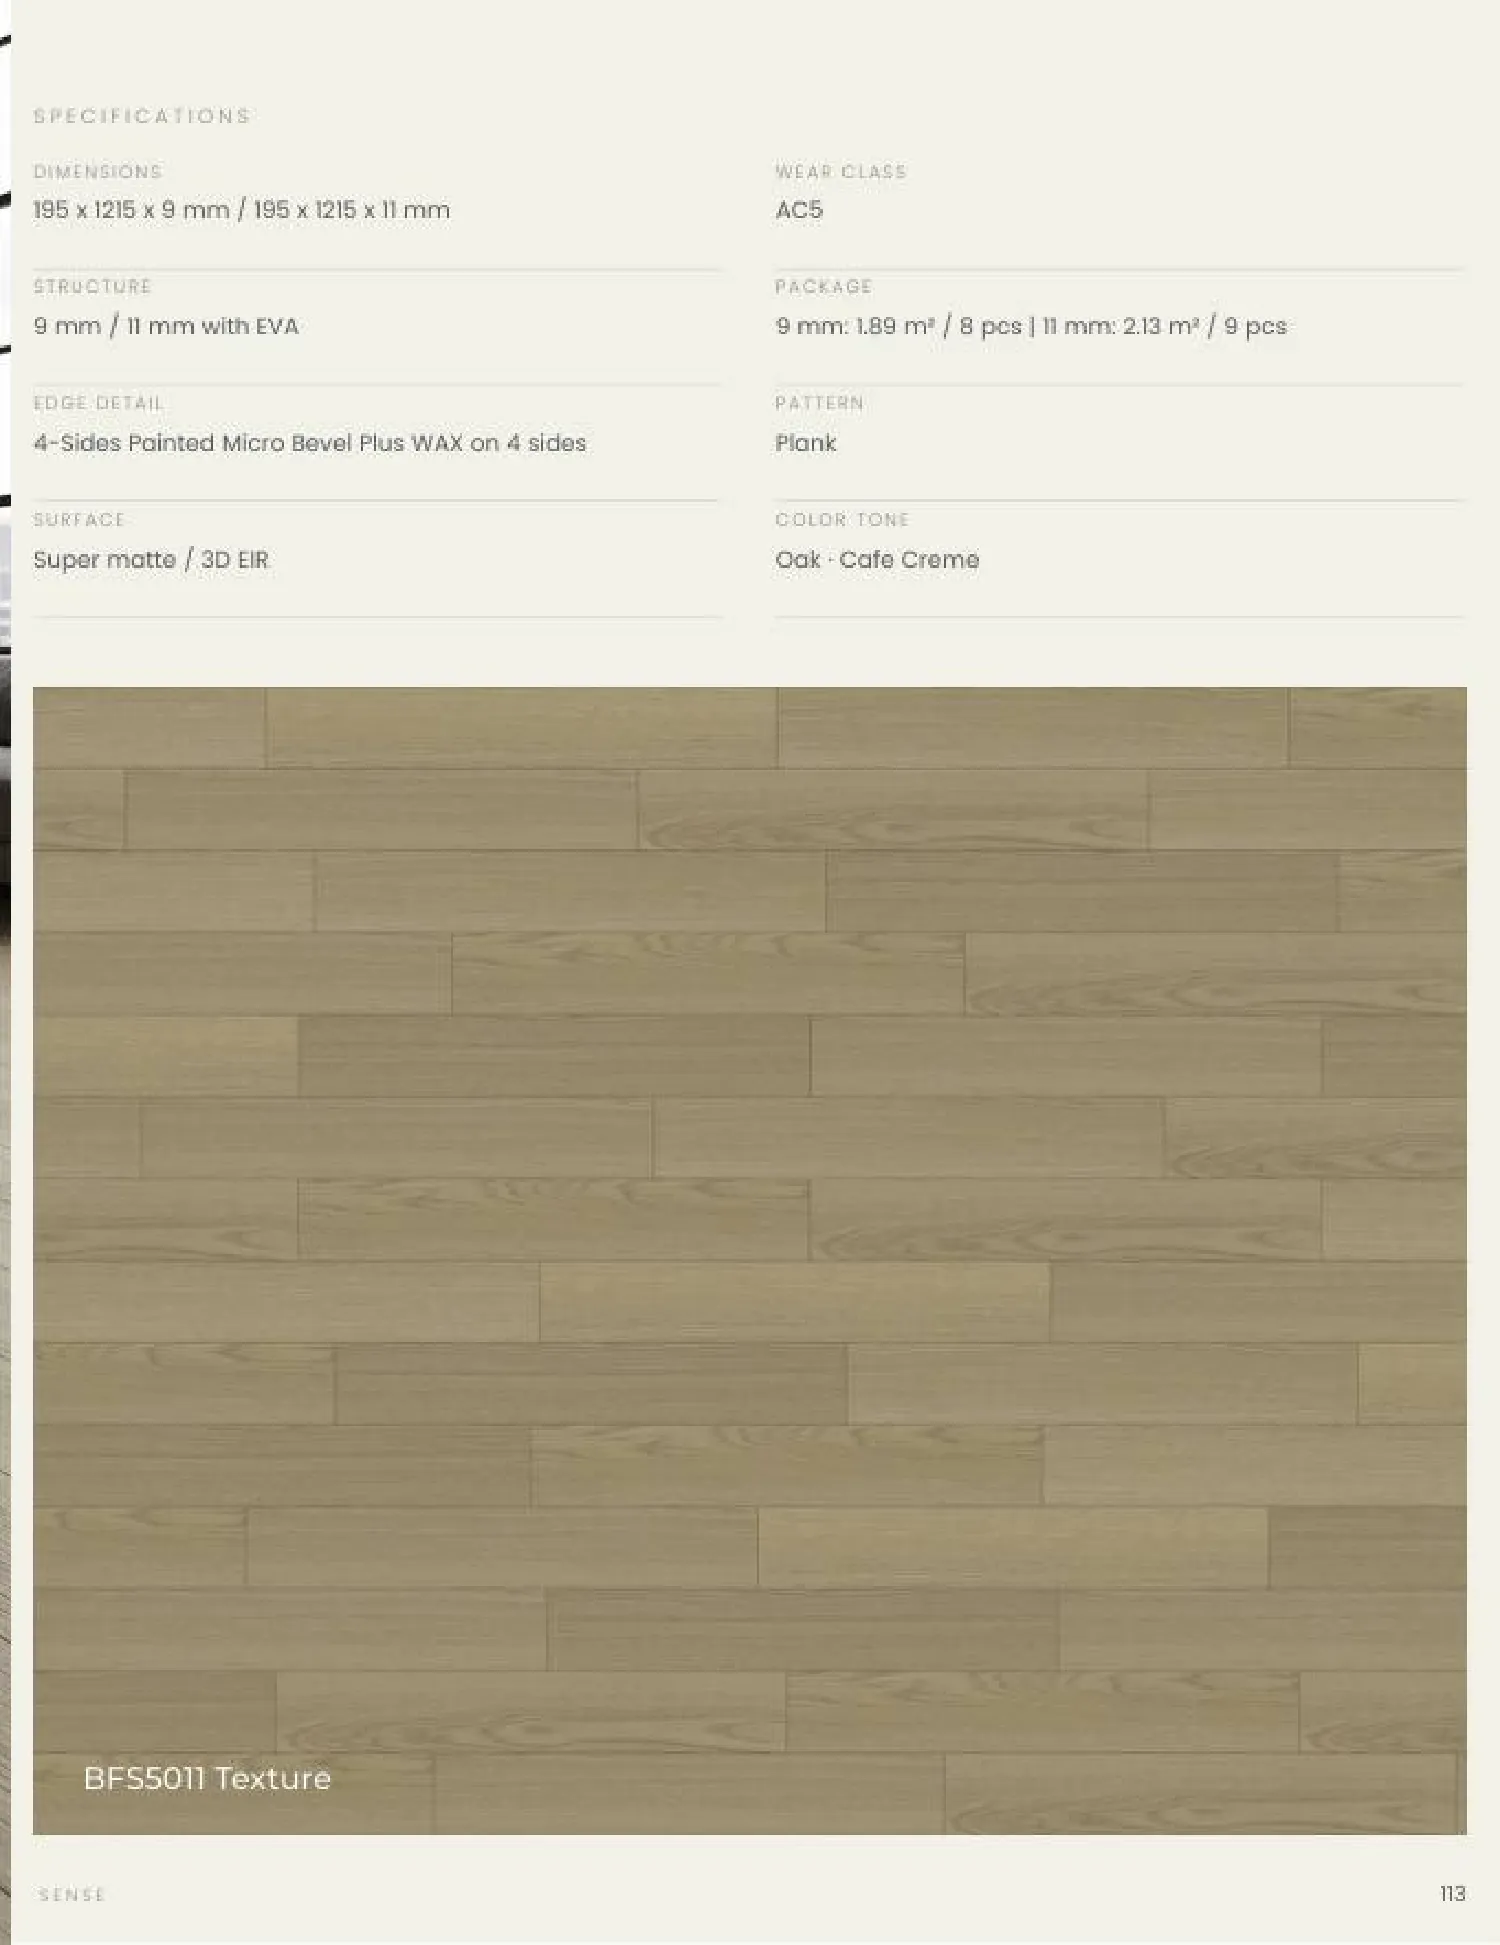Click the BFS5011 Texture caption
This screenshot has width=1500, height=1945.
207,1778
